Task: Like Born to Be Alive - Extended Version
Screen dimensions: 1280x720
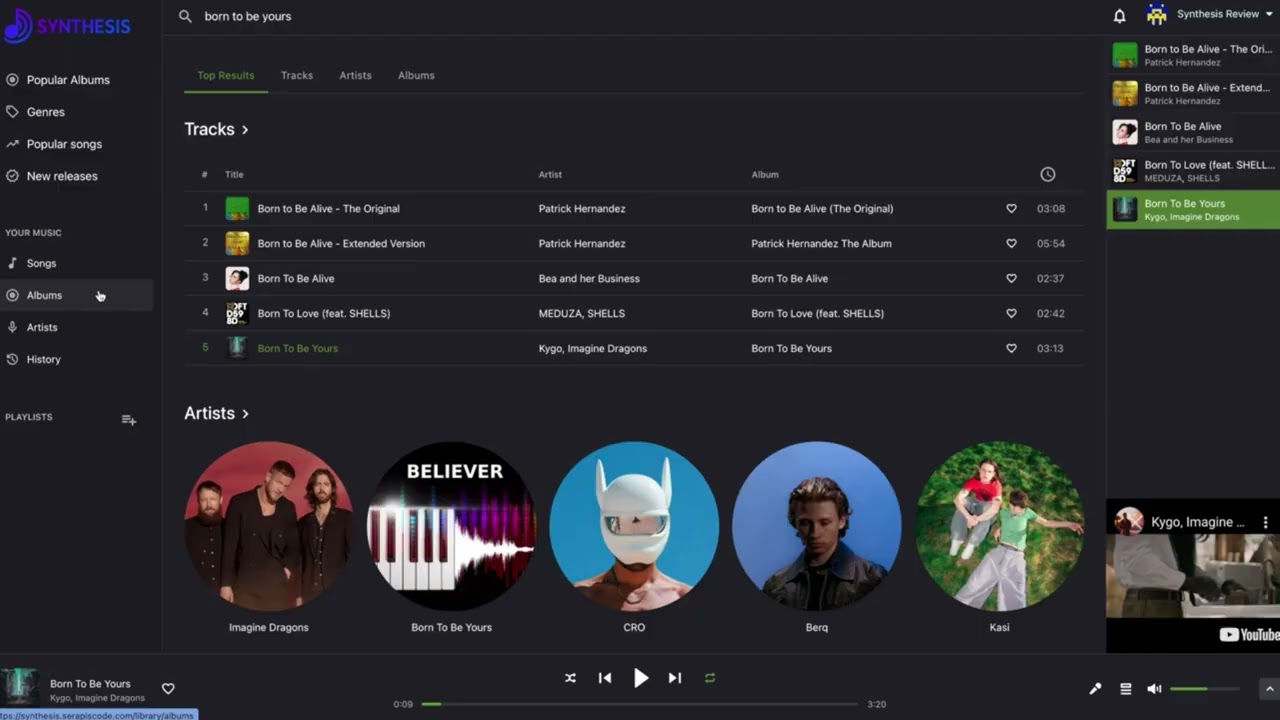Action: click(1011, 244)
